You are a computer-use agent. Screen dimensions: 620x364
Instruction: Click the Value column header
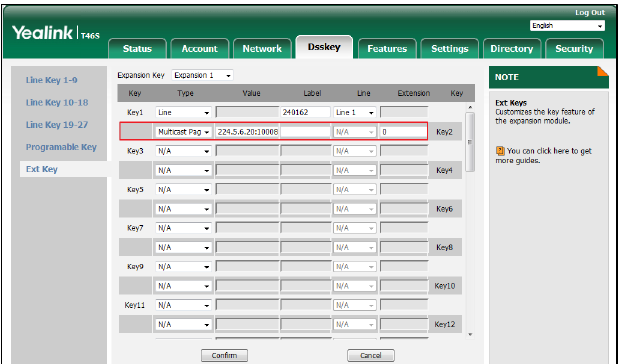251,93
